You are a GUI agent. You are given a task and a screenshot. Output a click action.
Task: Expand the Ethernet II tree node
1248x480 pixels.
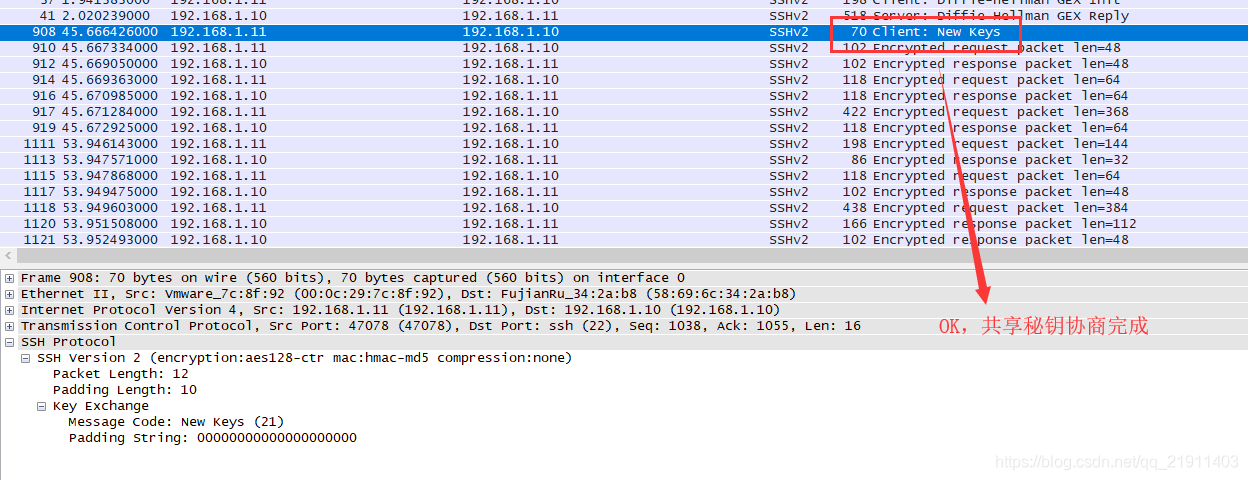[10, 294]
